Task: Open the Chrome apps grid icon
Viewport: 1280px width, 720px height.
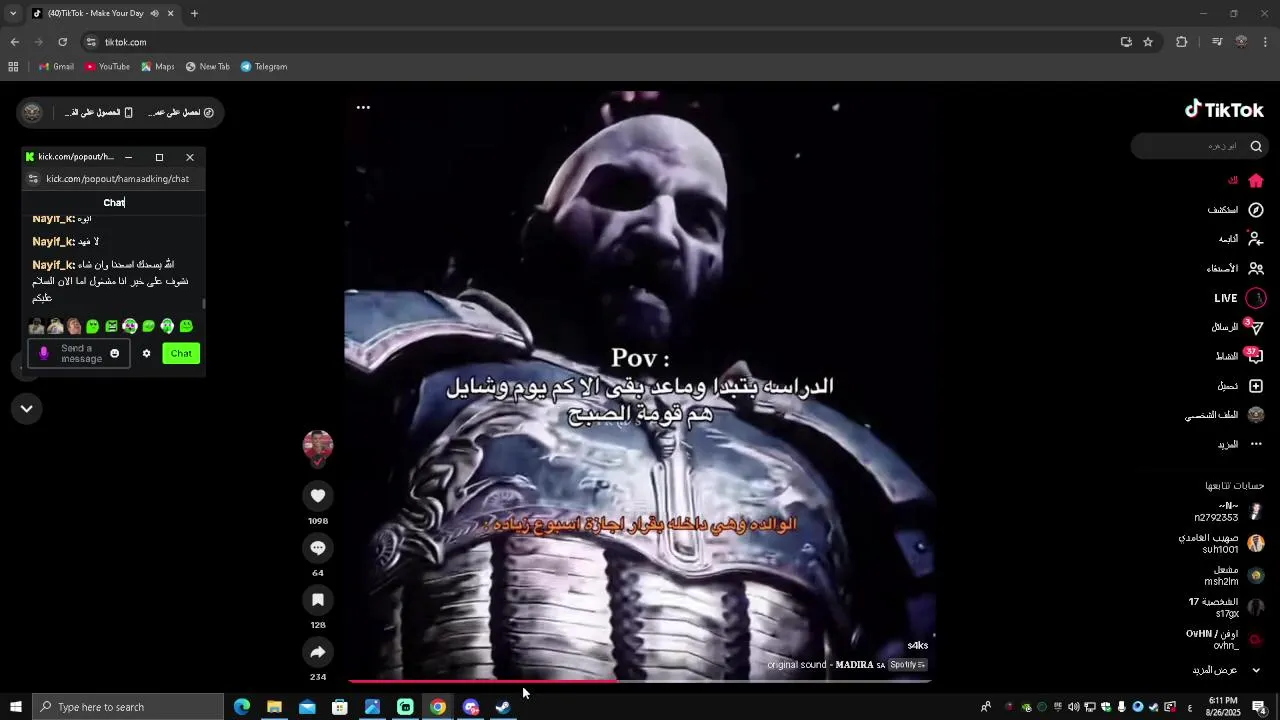Action: tap(13, 67)
